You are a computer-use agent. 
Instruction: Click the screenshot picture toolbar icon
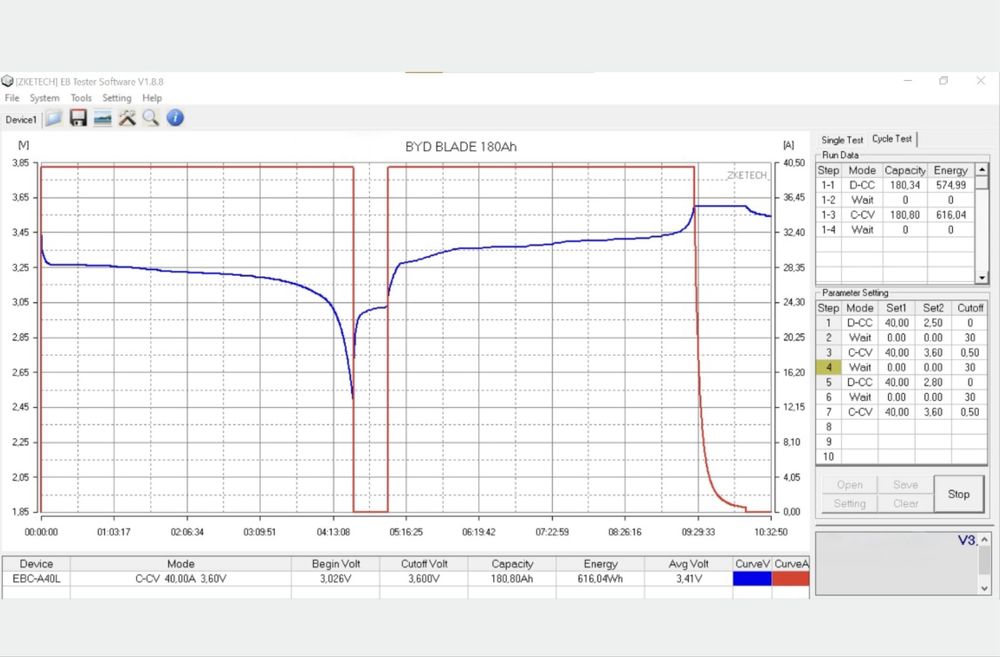click(103, 118)
